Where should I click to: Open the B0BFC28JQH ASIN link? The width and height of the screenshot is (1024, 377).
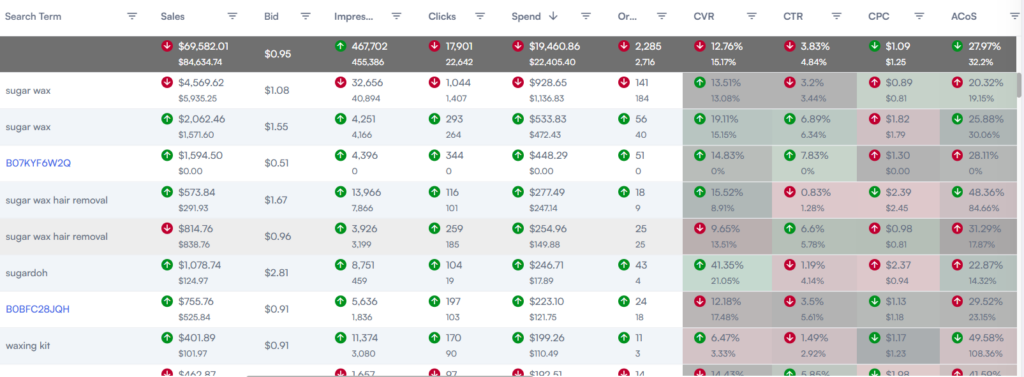point(37,309)
